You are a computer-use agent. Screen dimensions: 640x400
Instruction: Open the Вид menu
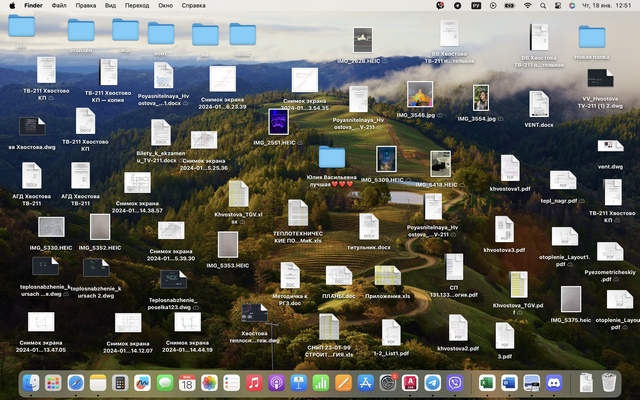click(x=110, y=5)
